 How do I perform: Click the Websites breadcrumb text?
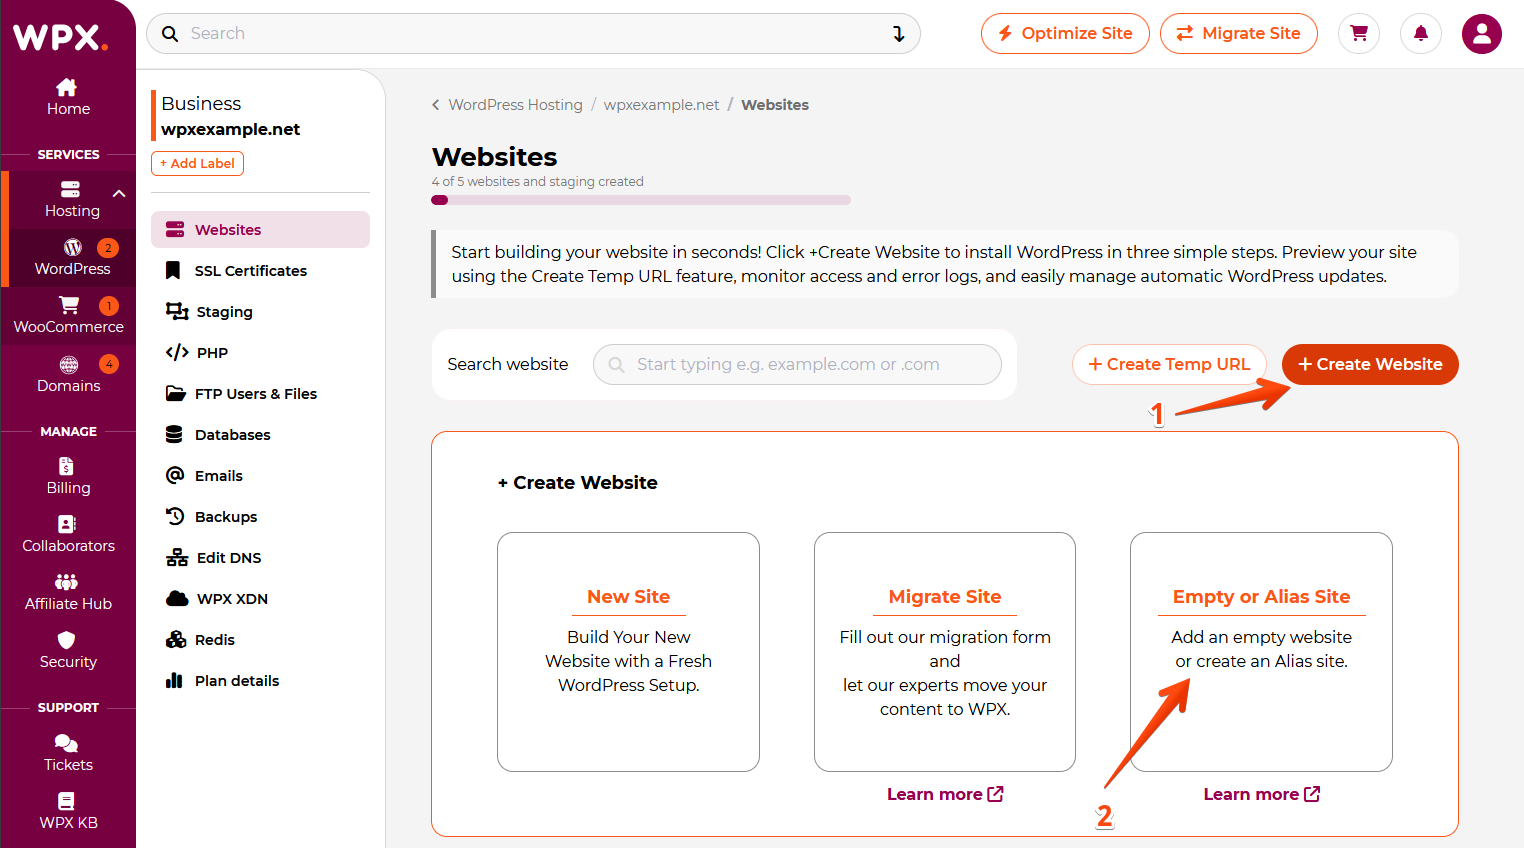pos(775,105)
